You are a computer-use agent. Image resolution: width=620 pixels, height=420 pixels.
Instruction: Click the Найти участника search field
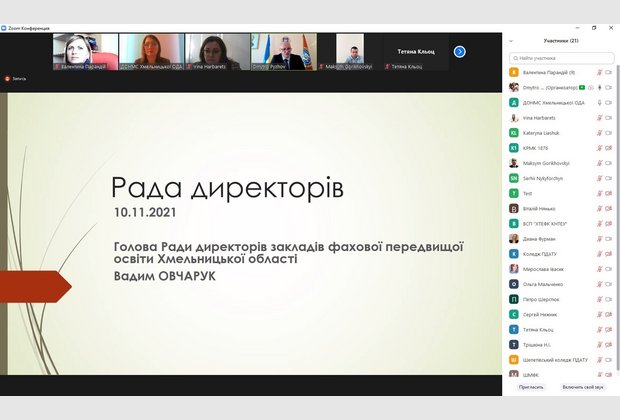tap(562, 58)
